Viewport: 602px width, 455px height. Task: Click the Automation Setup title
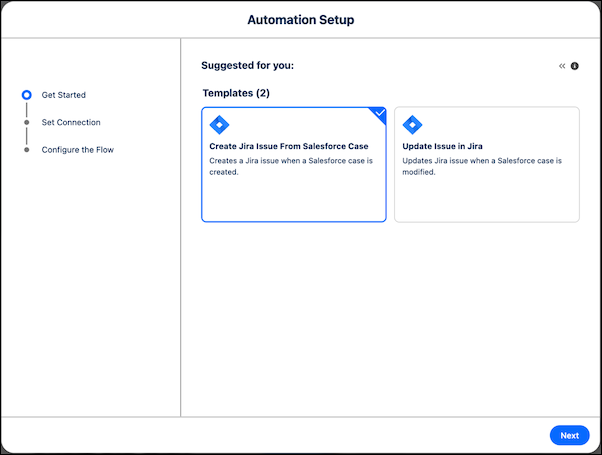click(301, 20)
